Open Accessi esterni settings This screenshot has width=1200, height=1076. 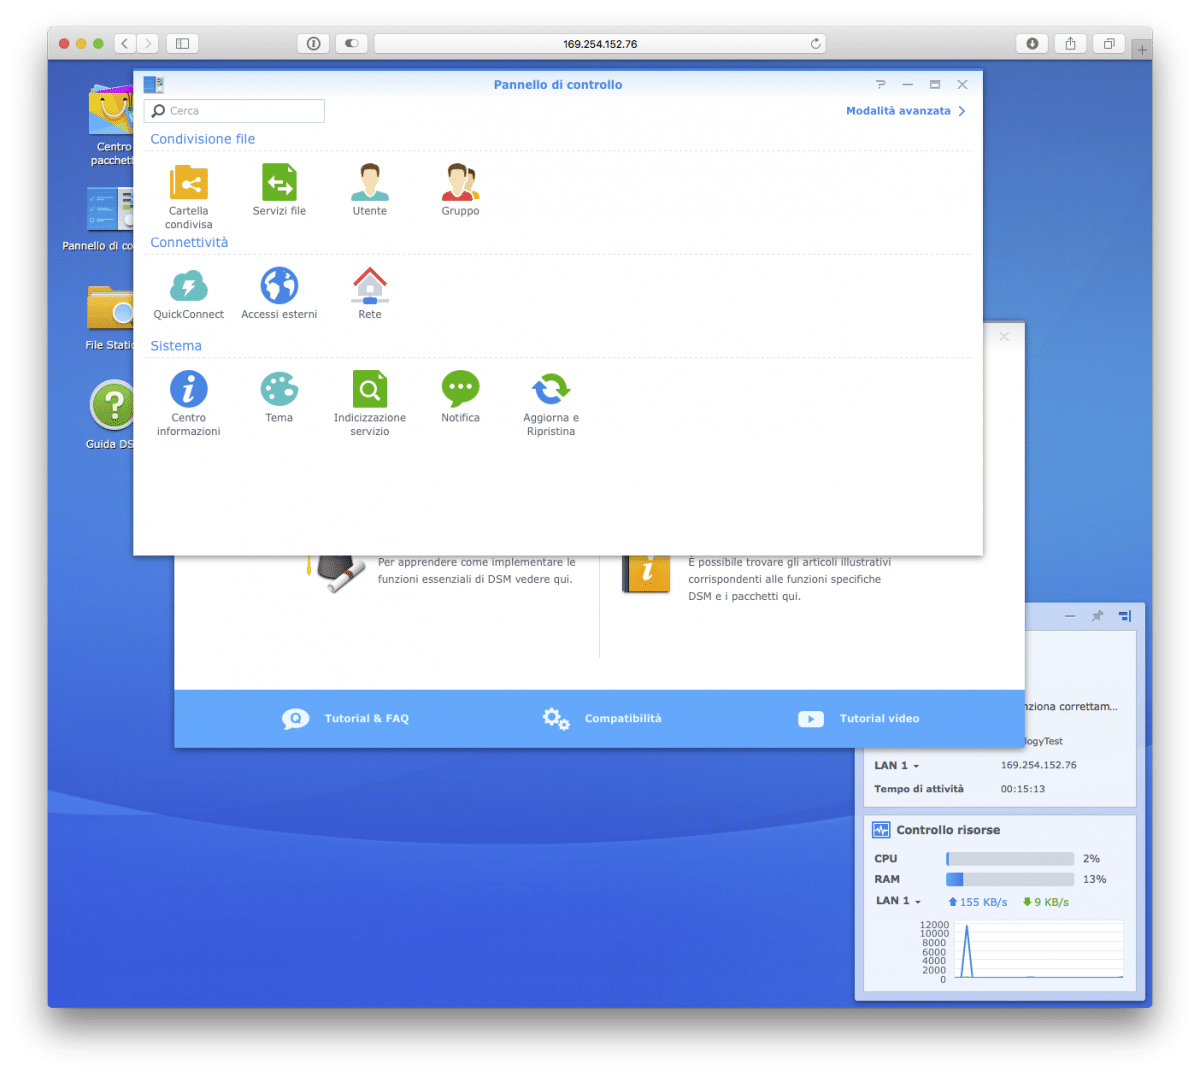tap(279, 287)
